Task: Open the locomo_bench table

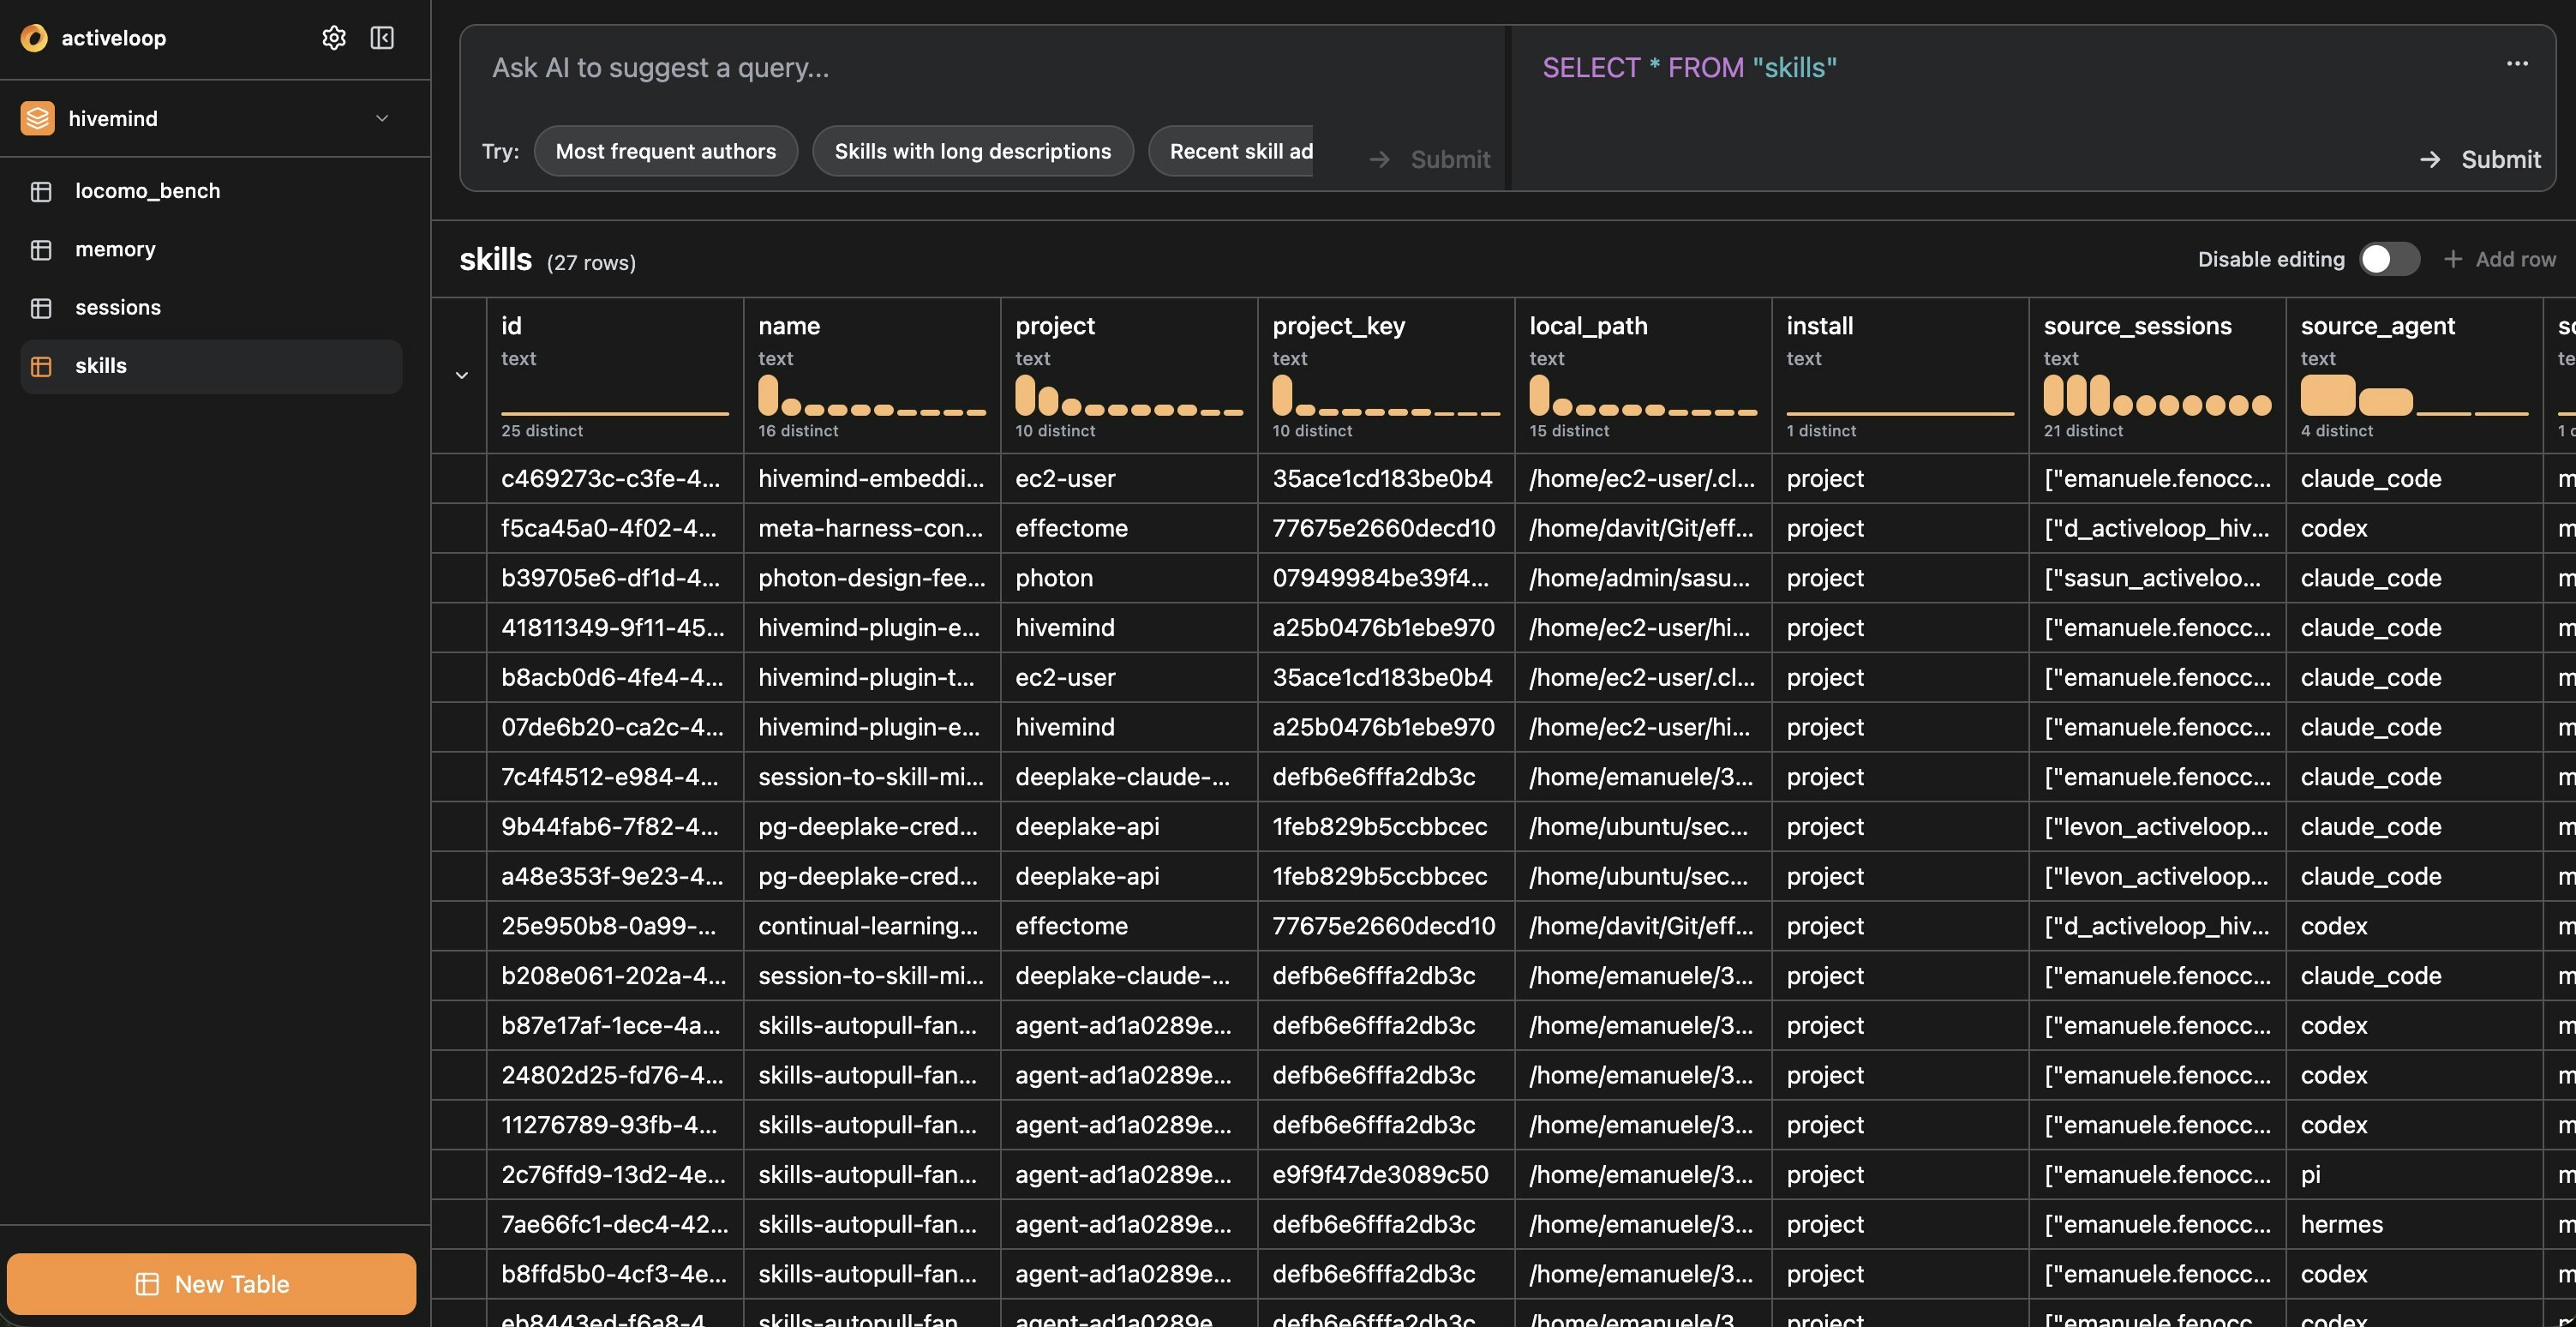Action: (211, 191)
